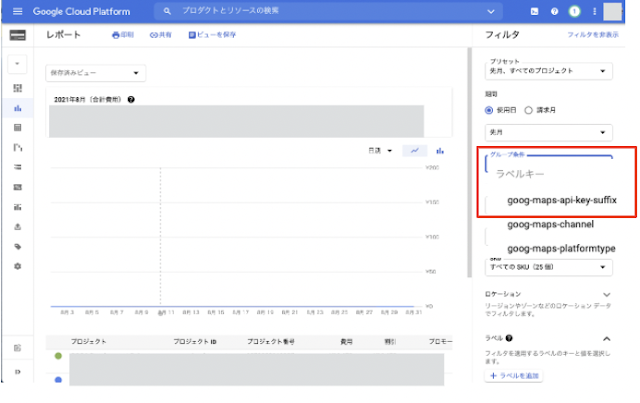Image resolution: width=640 pixels, height=403 pixels.
Task: Open the Commitments sidebar icon
Action: tap(18, 187)
